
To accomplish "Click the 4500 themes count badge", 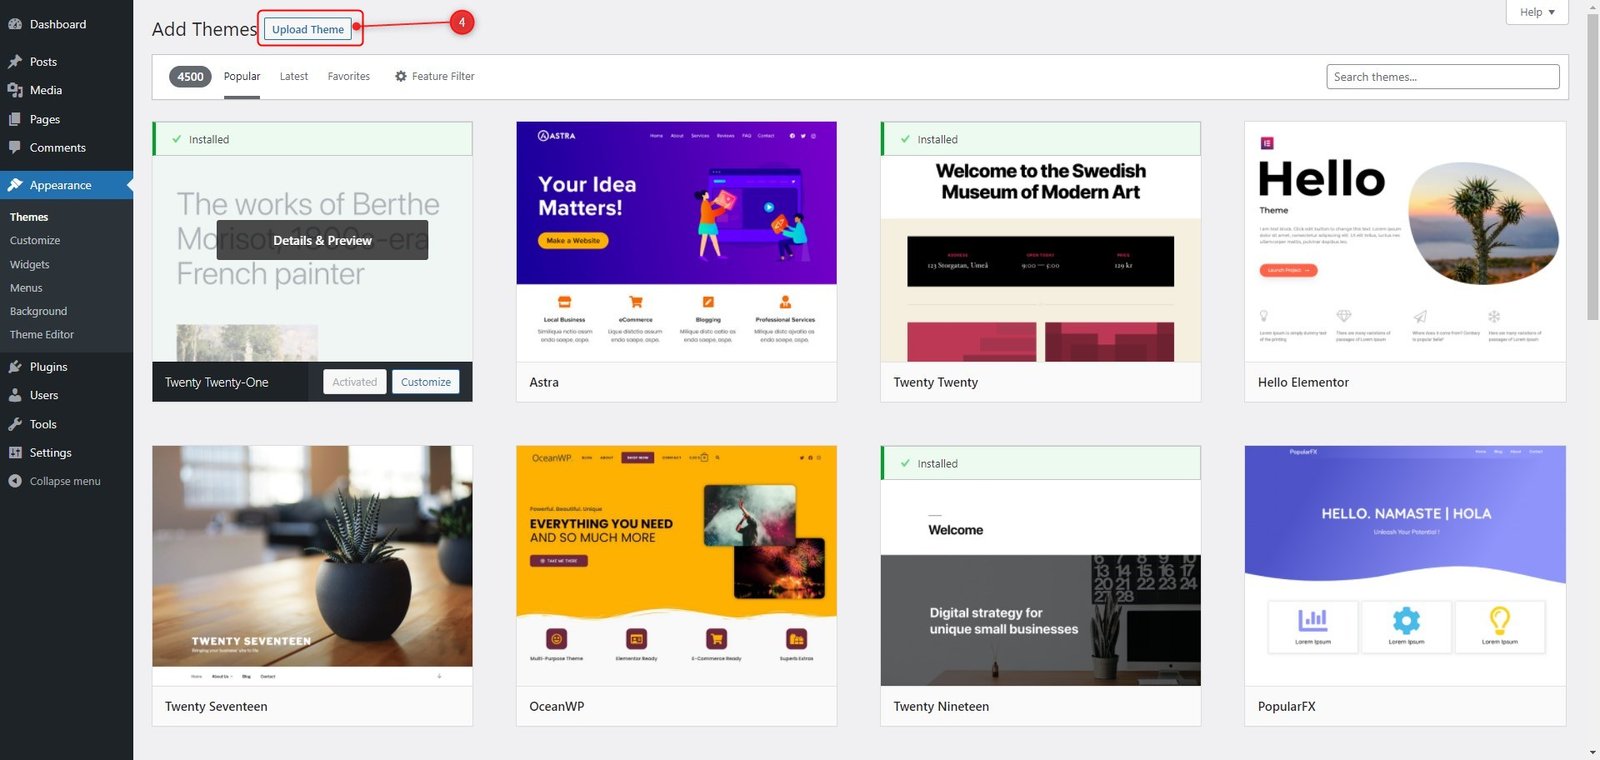I will point(190,76).
